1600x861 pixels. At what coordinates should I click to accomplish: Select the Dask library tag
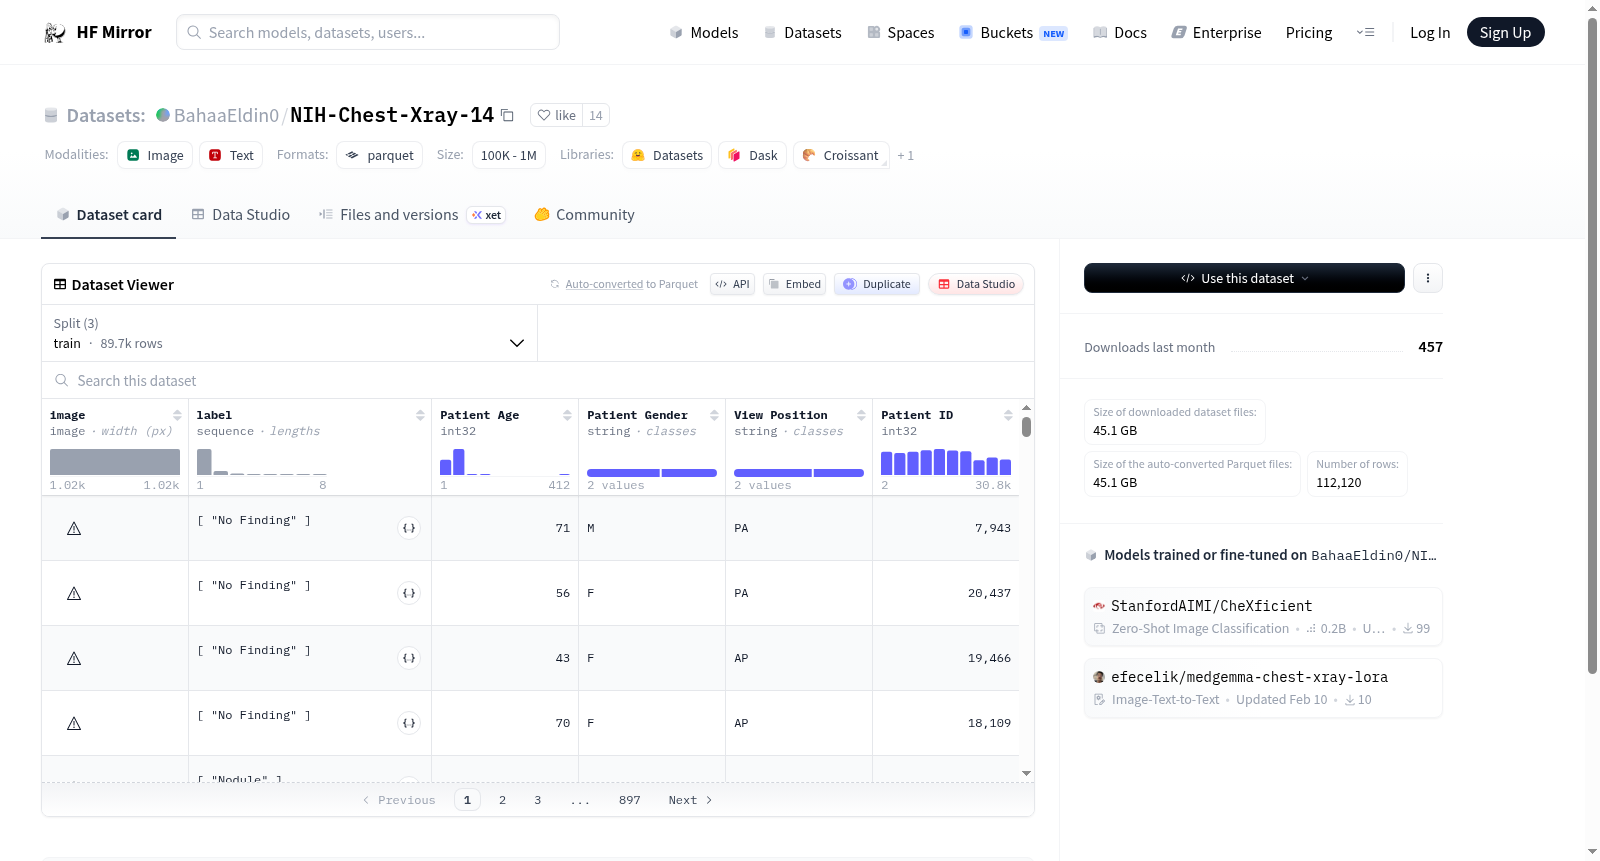(752, 156)
